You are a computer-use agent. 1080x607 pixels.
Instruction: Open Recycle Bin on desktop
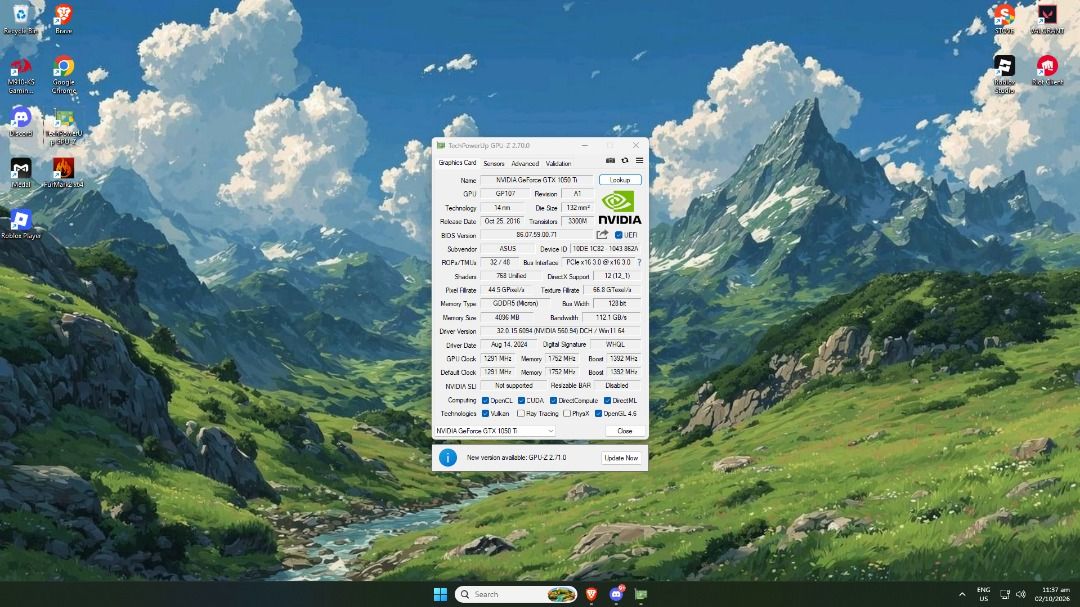point(20,19)
